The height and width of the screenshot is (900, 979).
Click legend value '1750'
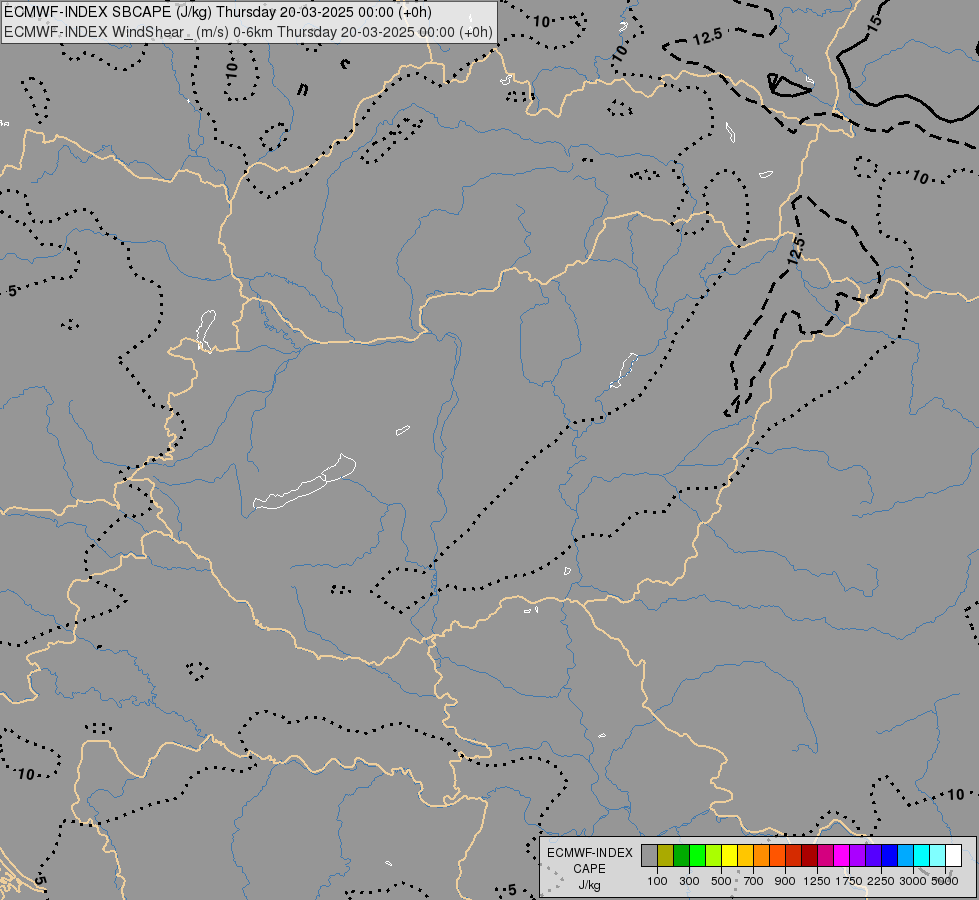pyautogui.click(x=849, y=881)
